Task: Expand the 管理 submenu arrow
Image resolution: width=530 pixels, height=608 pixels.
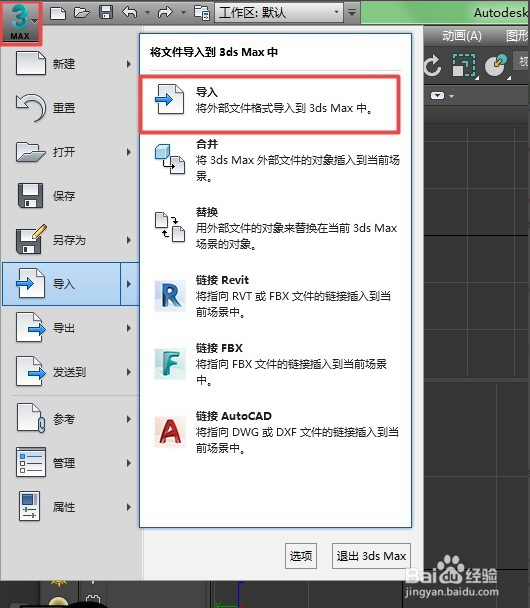Action: coord(129,463)
